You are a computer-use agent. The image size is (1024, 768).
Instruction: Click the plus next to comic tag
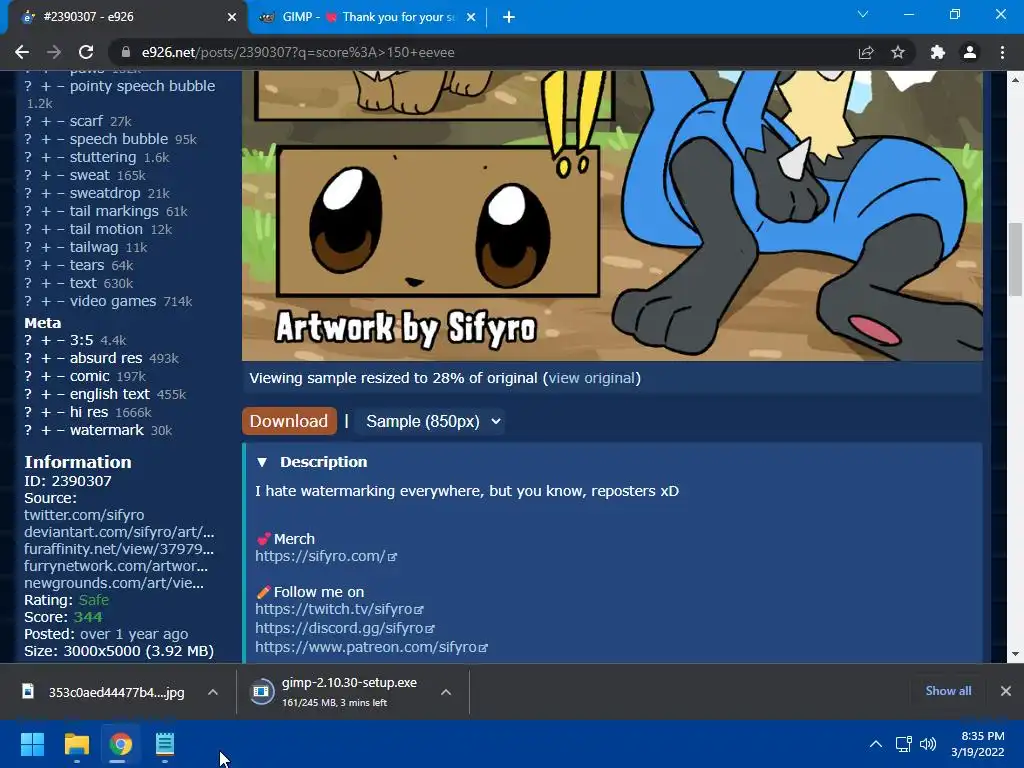coord(46,377)
